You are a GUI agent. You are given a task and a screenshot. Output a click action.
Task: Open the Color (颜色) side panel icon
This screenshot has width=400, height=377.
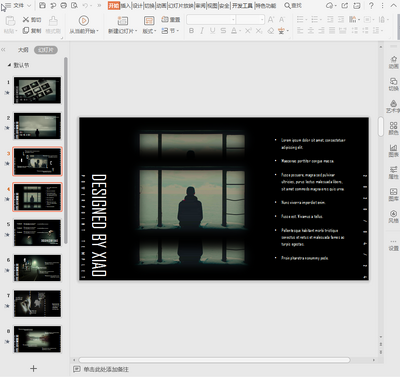pos(393,128)
